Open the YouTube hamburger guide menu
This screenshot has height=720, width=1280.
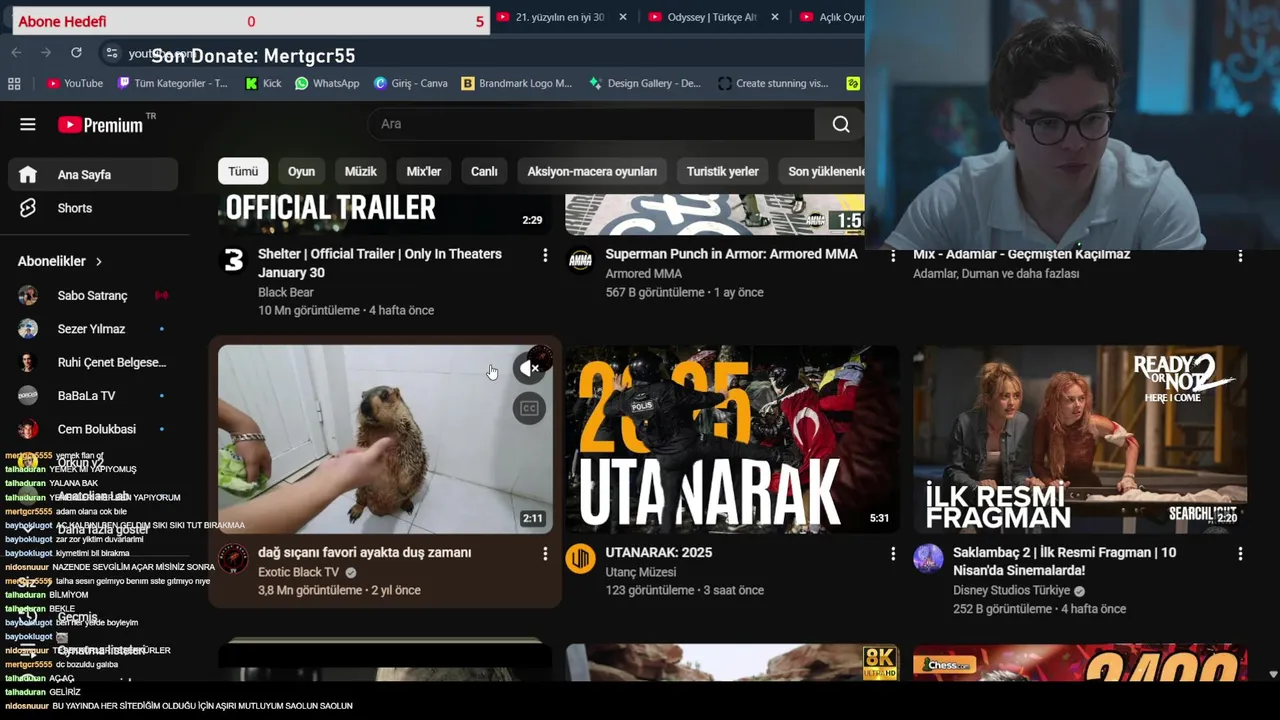[x=28, y=124]
